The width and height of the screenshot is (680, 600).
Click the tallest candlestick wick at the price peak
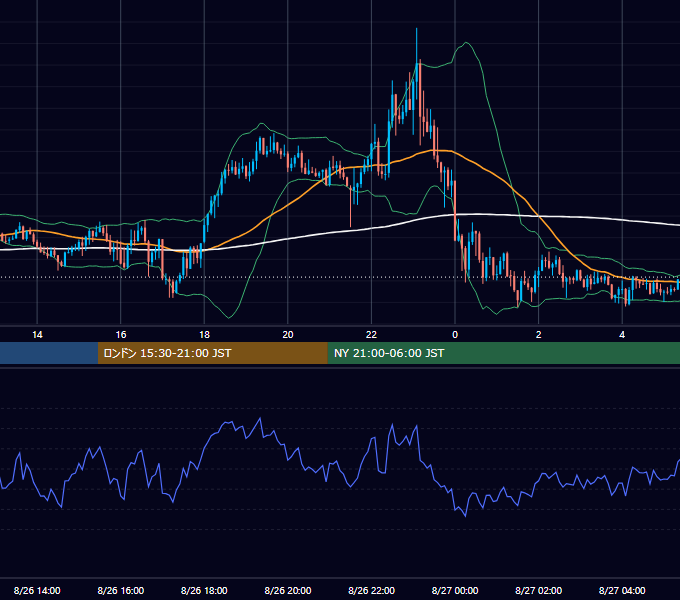tap(416, 46)
